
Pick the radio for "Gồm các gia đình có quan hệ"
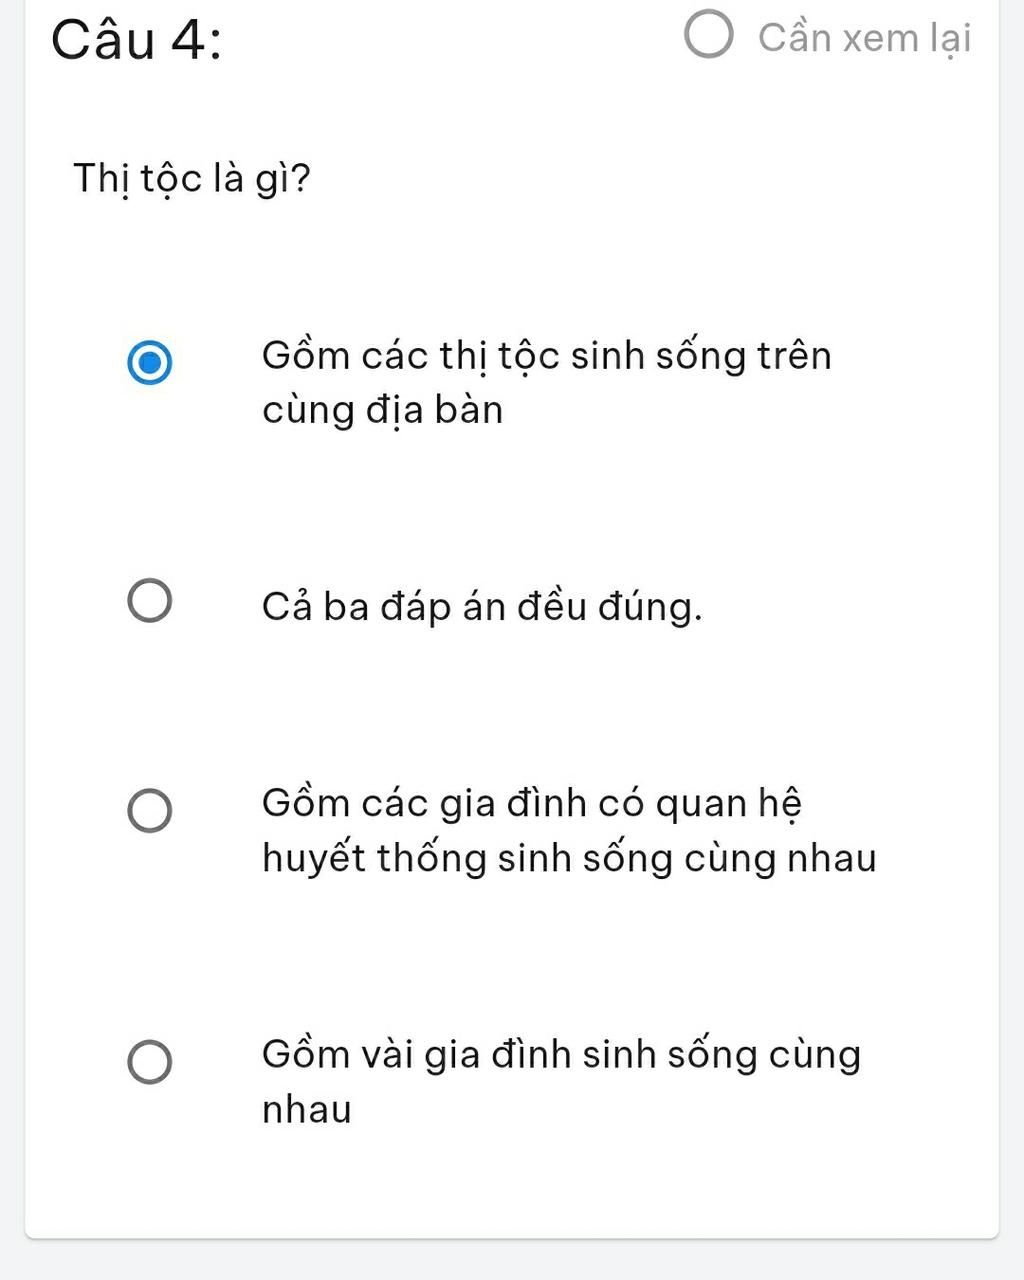coord(150,810)
